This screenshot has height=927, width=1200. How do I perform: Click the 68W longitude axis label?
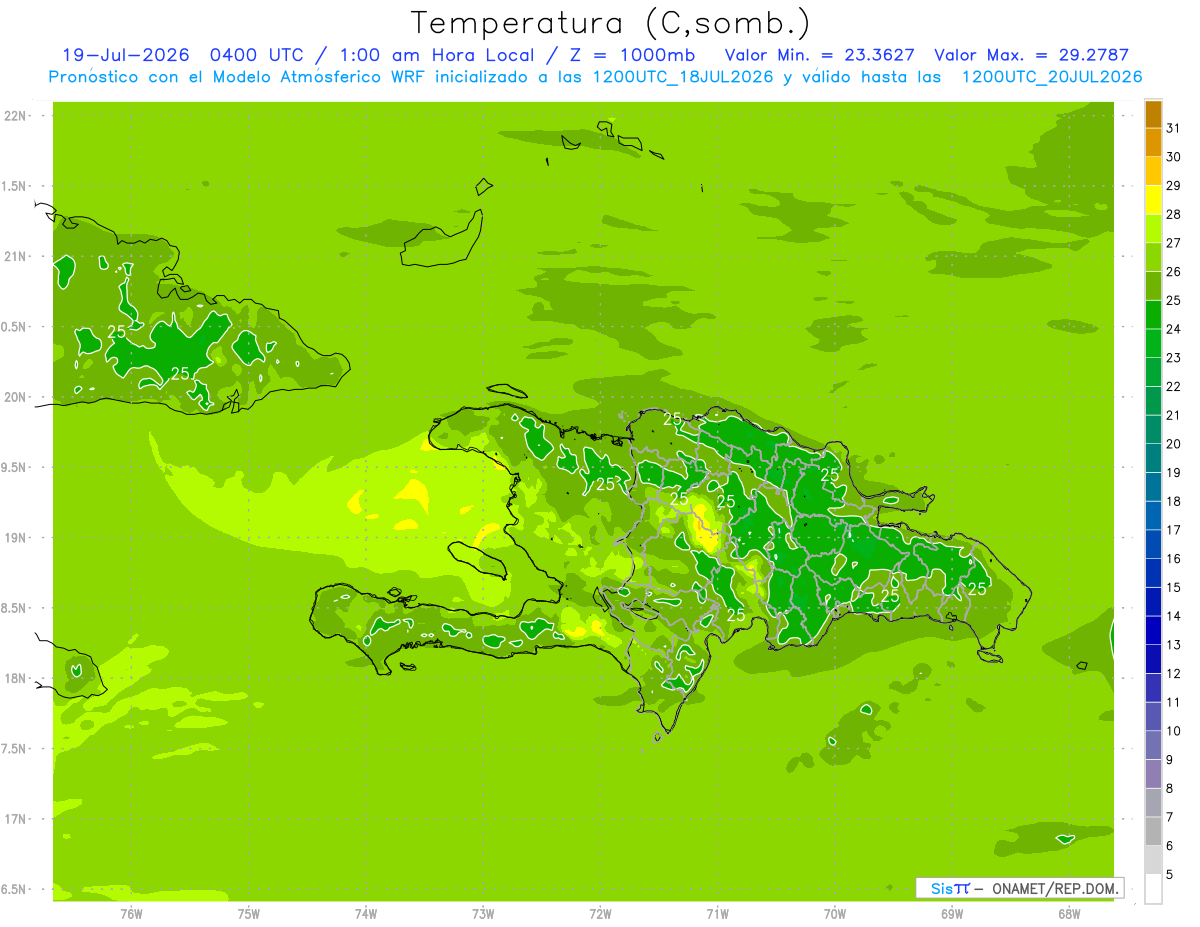click(1069, 913)
